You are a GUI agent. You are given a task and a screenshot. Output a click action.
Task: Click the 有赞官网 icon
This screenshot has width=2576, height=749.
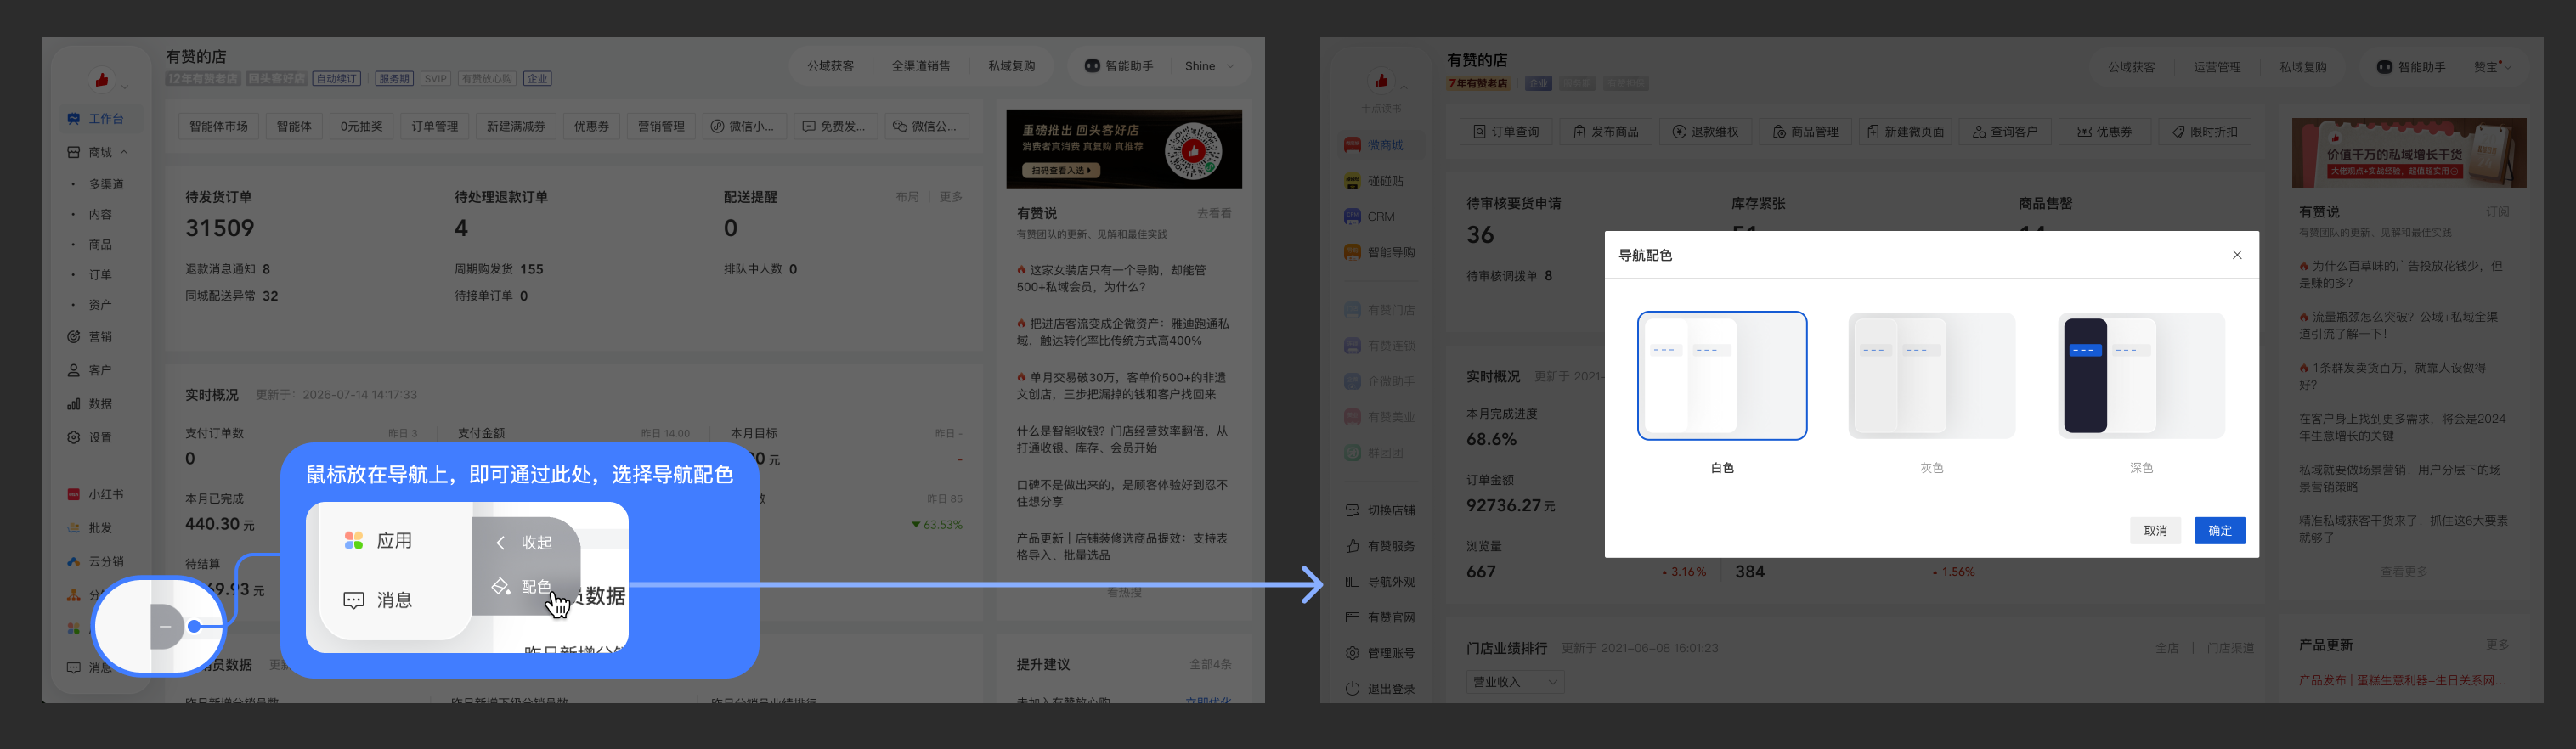click(1352, 617)
